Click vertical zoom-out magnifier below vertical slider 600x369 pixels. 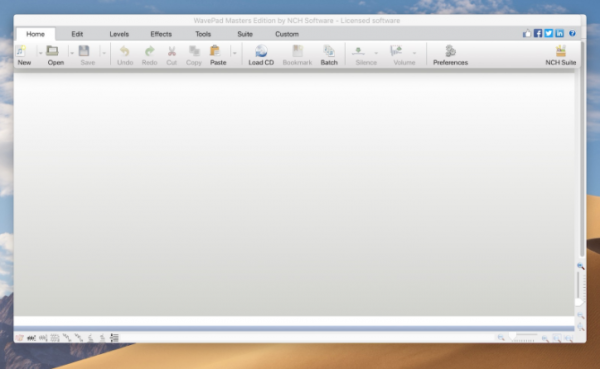click(x=580, y=315)
